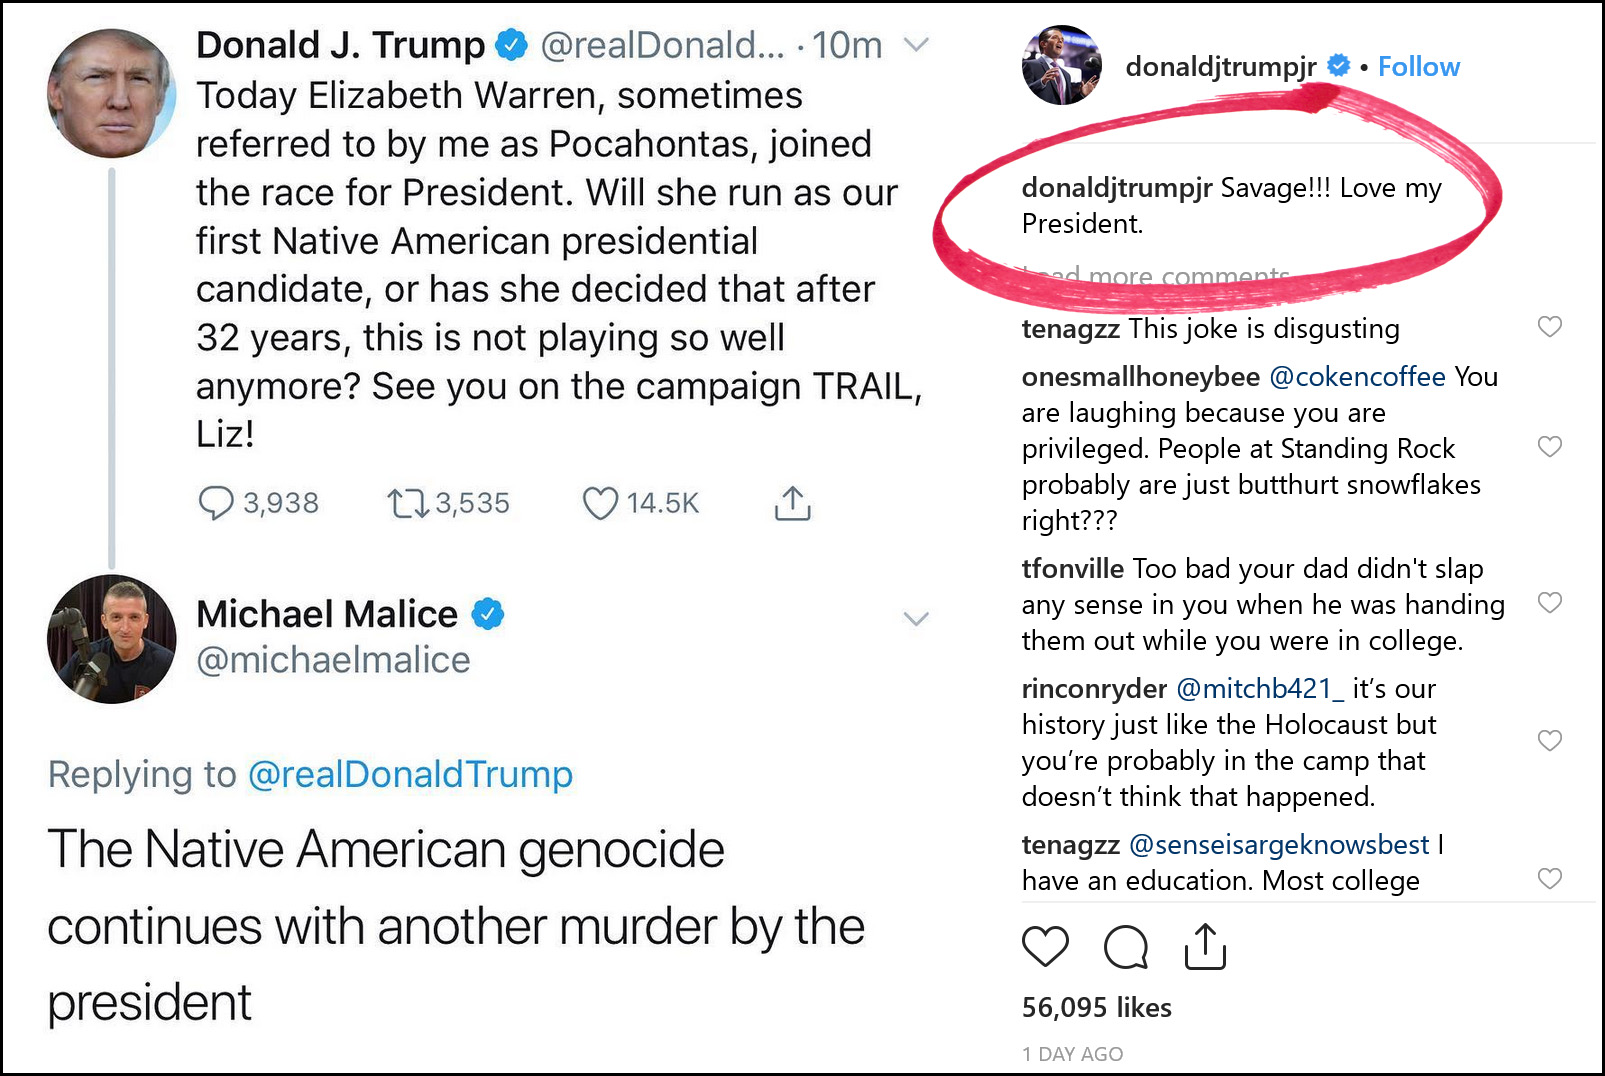This screenshot has width=1605, height=1076.
Task: Like Trump's tweet with the heart icon
Action: pos(600,502)
